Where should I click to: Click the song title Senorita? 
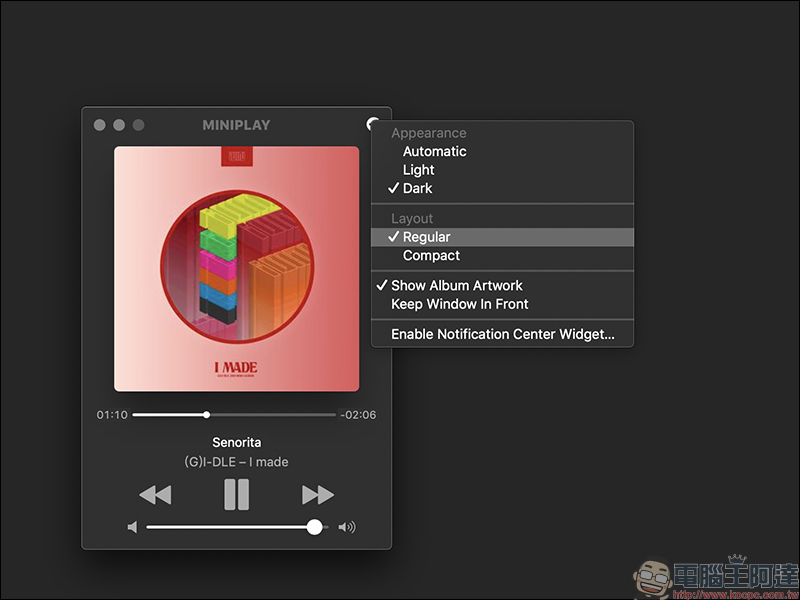(x=237, y=442)
